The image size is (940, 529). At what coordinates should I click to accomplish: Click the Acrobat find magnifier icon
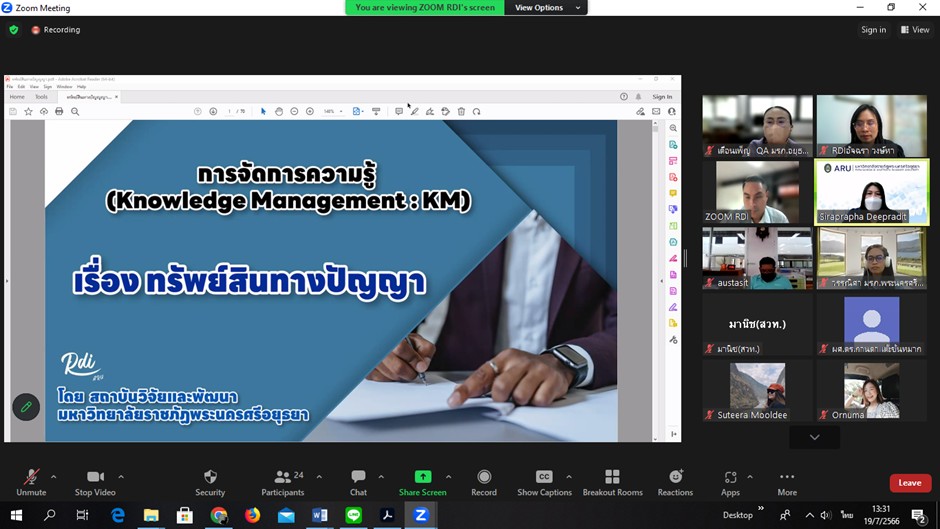pos(75,112)
